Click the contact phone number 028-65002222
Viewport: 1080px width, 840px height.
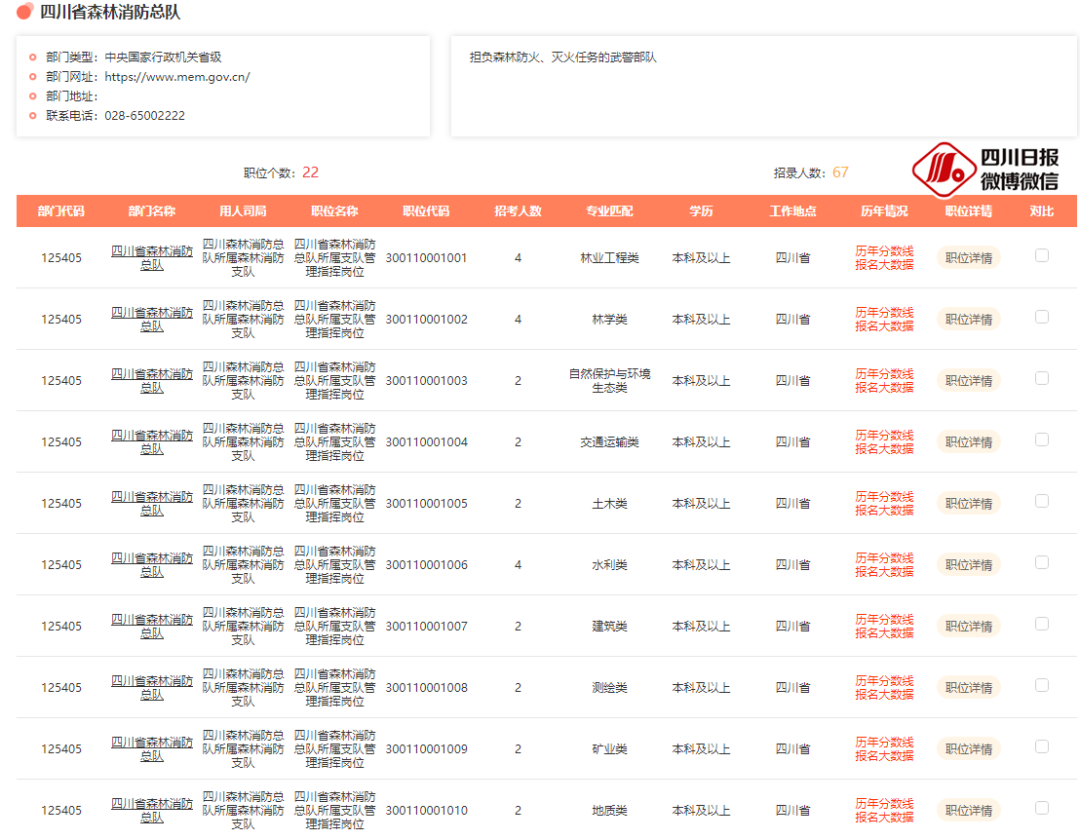145,116
